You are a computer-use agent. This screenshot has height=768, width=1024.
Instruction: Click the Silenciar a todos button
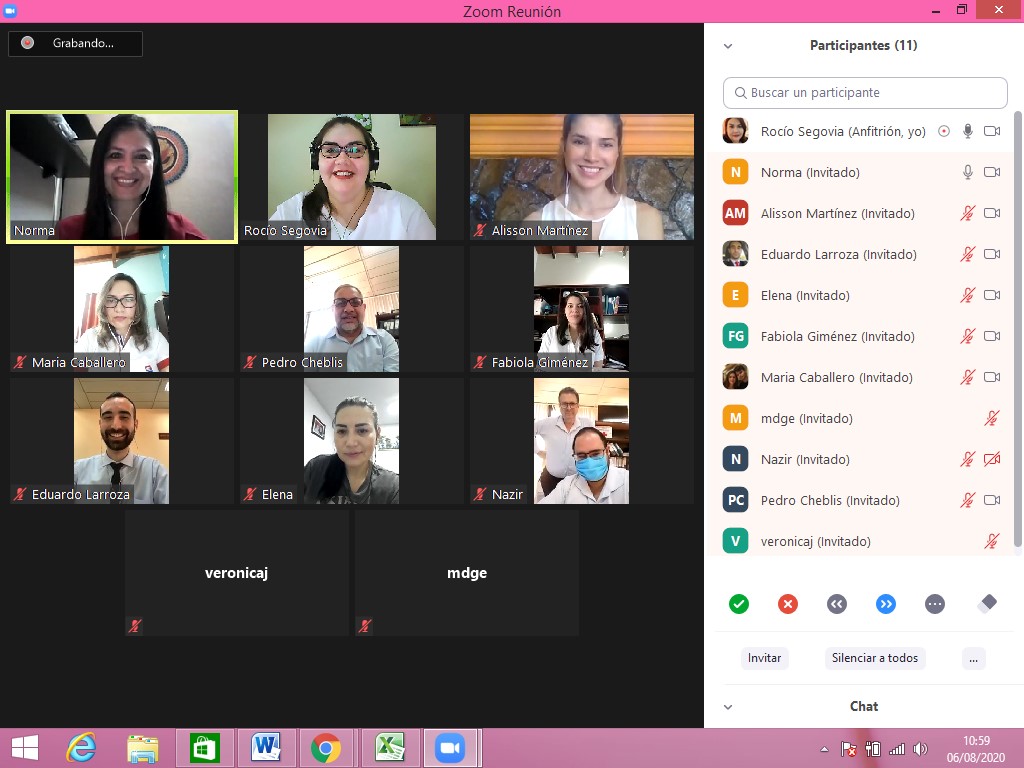(874, 658)
